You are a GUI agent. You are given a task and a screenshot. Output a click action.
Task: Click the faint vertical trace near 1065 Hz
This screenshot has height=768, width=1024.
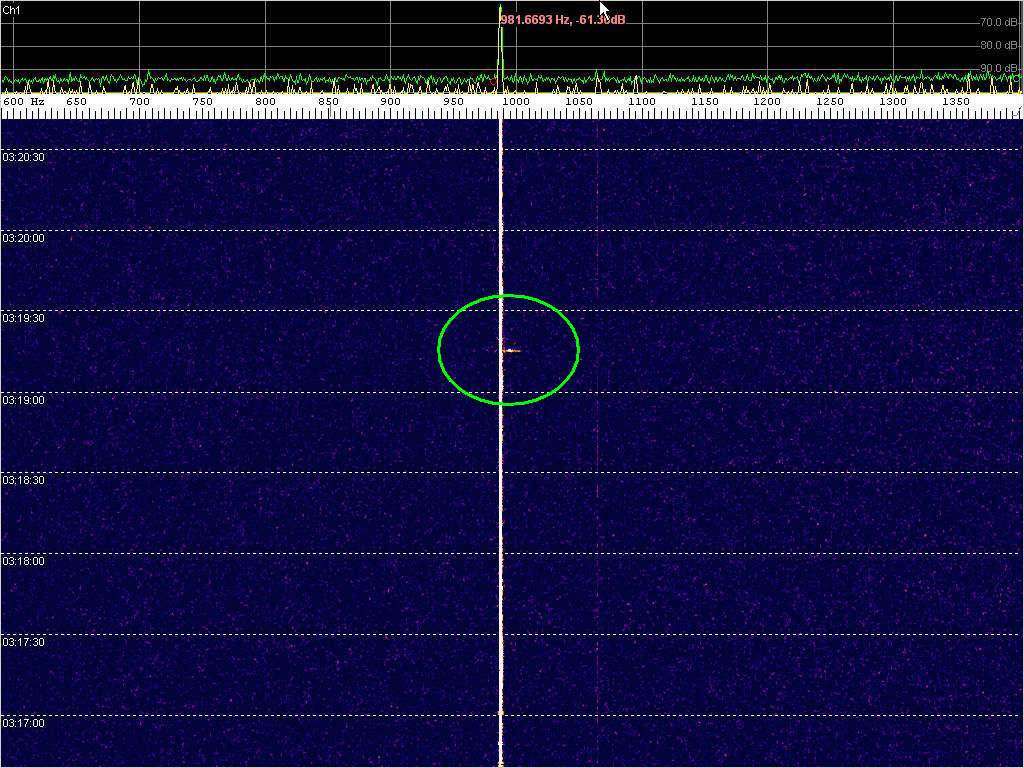coord(598,400)
